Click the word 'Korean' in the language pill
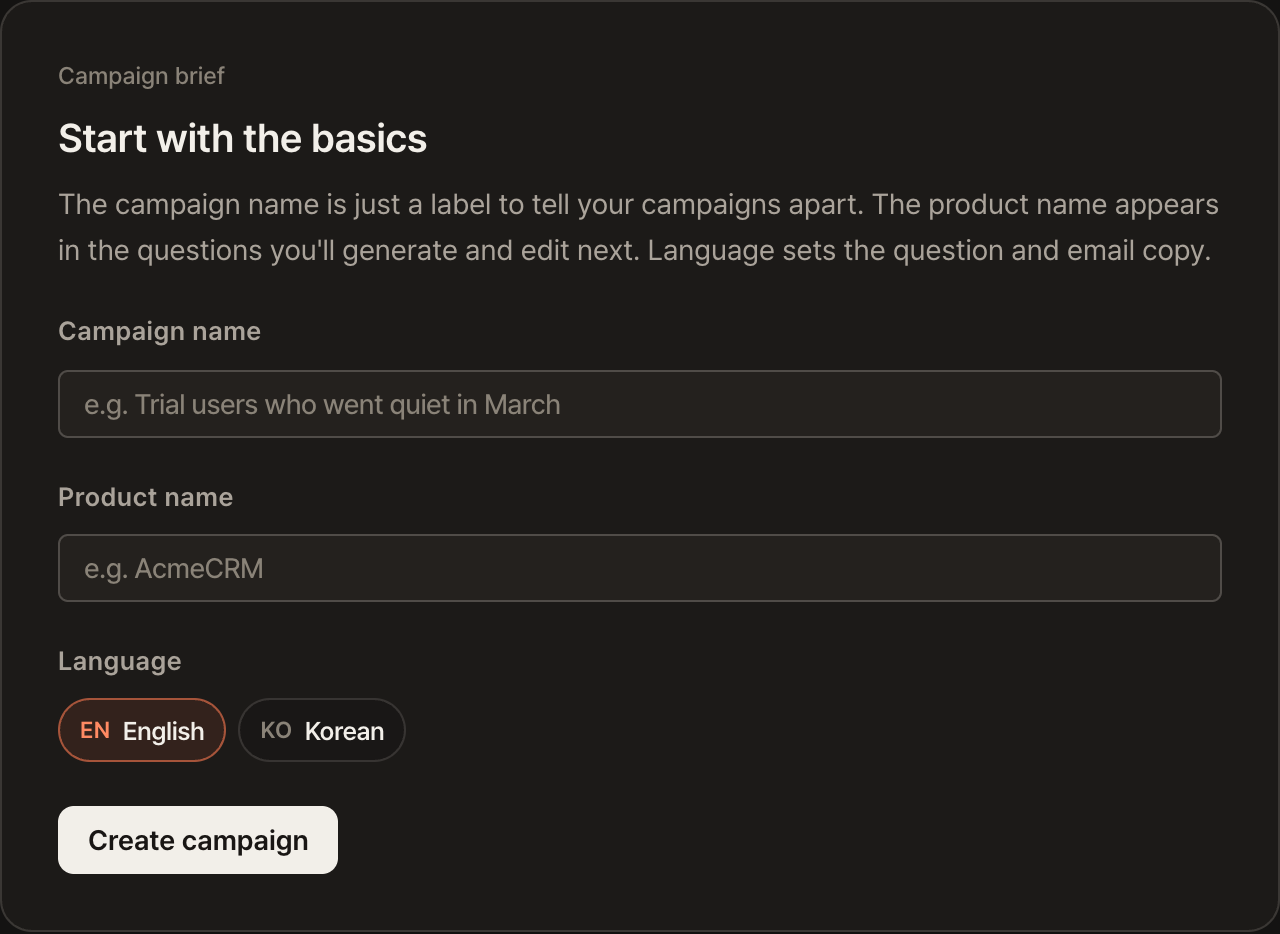Screen dimensions: 1280x934 coord(345,731)
